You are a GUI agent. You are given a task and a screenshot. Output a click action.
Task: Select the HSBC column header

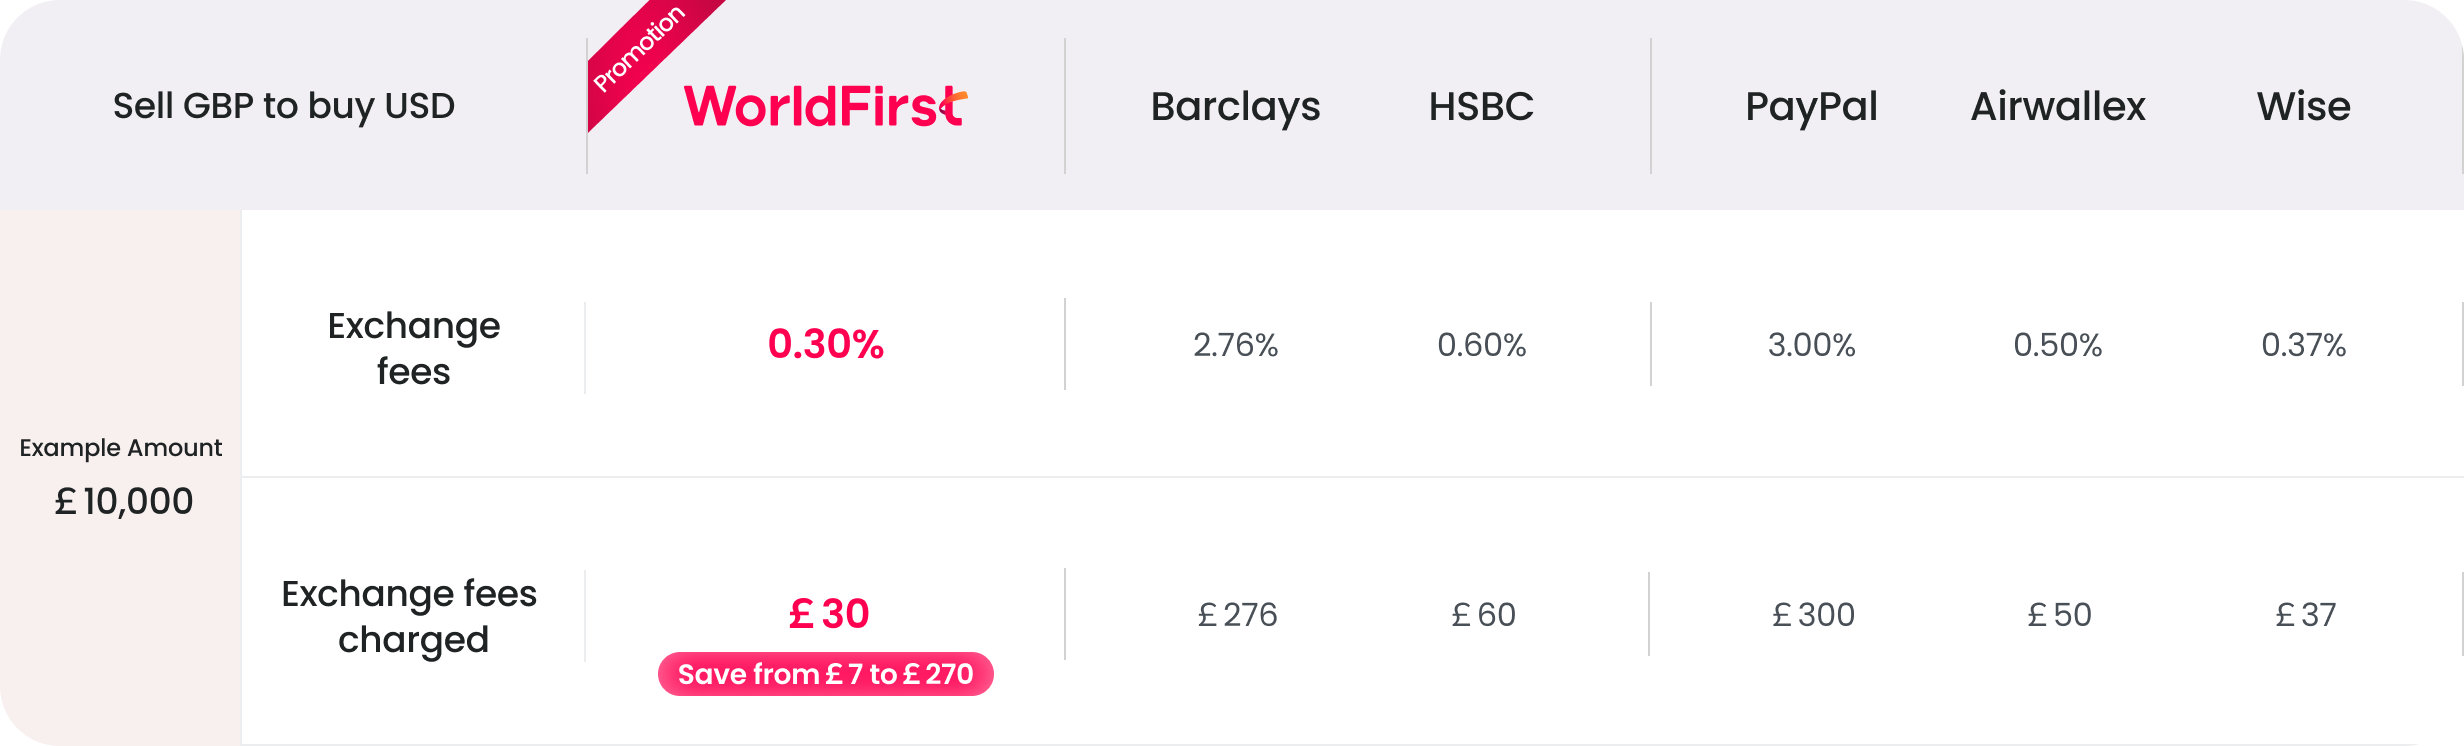tap(1481, 106)
